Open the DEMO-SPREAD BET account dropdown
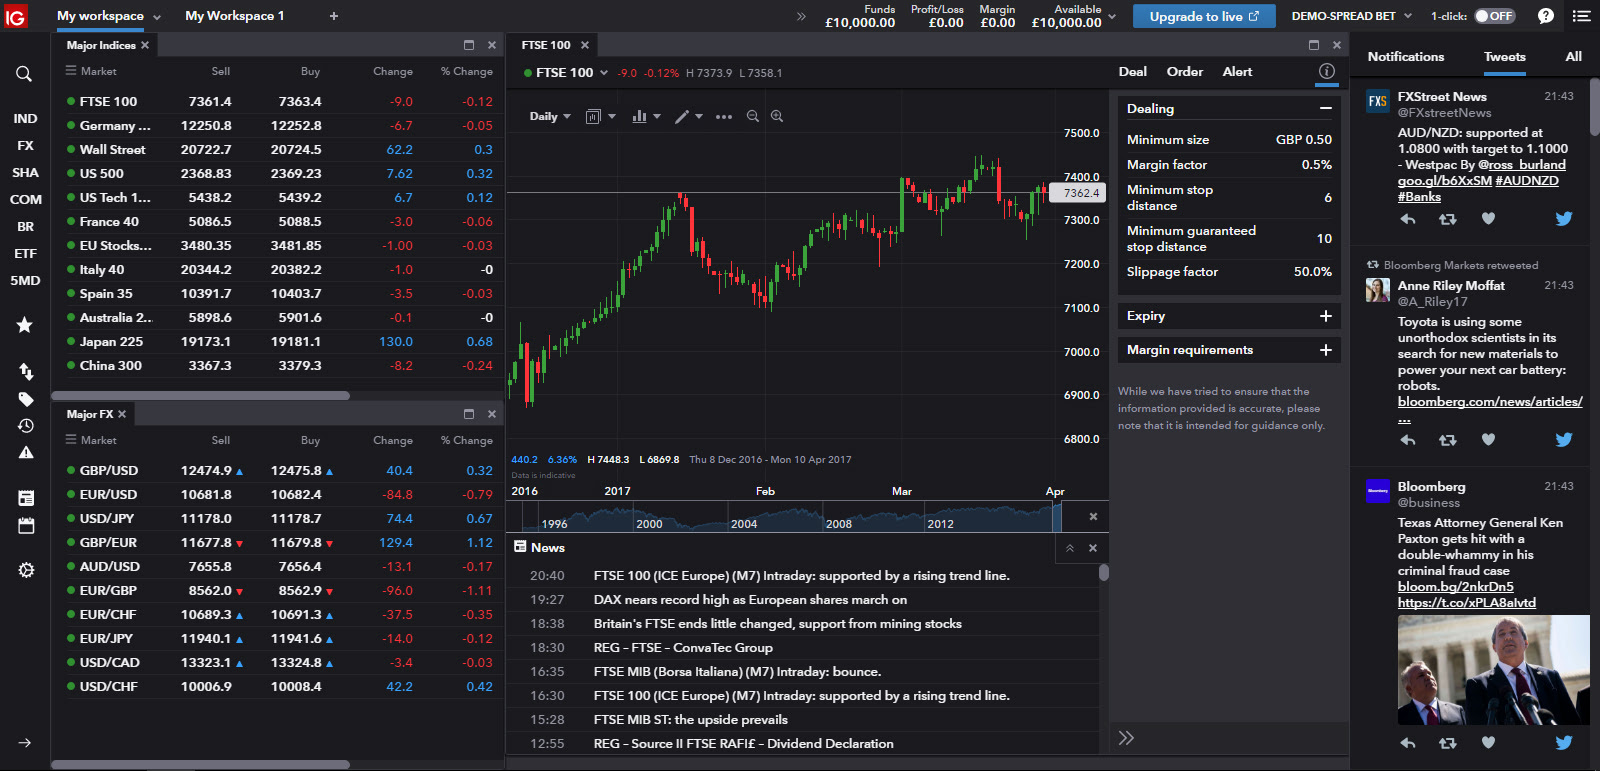Viewport: 1600px width, 771px height. click(x=1352, y=16)
